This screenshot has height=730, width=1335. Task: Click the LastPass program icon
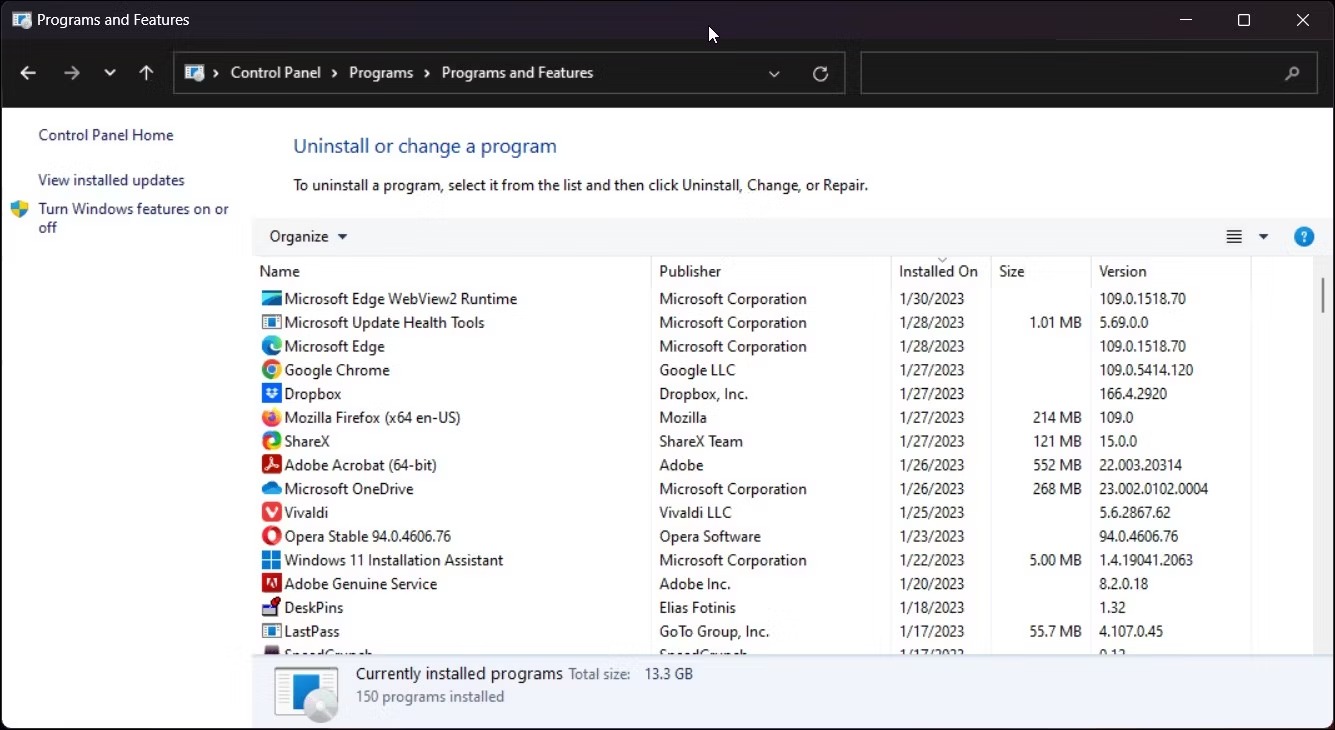click(x=271, y=631)
